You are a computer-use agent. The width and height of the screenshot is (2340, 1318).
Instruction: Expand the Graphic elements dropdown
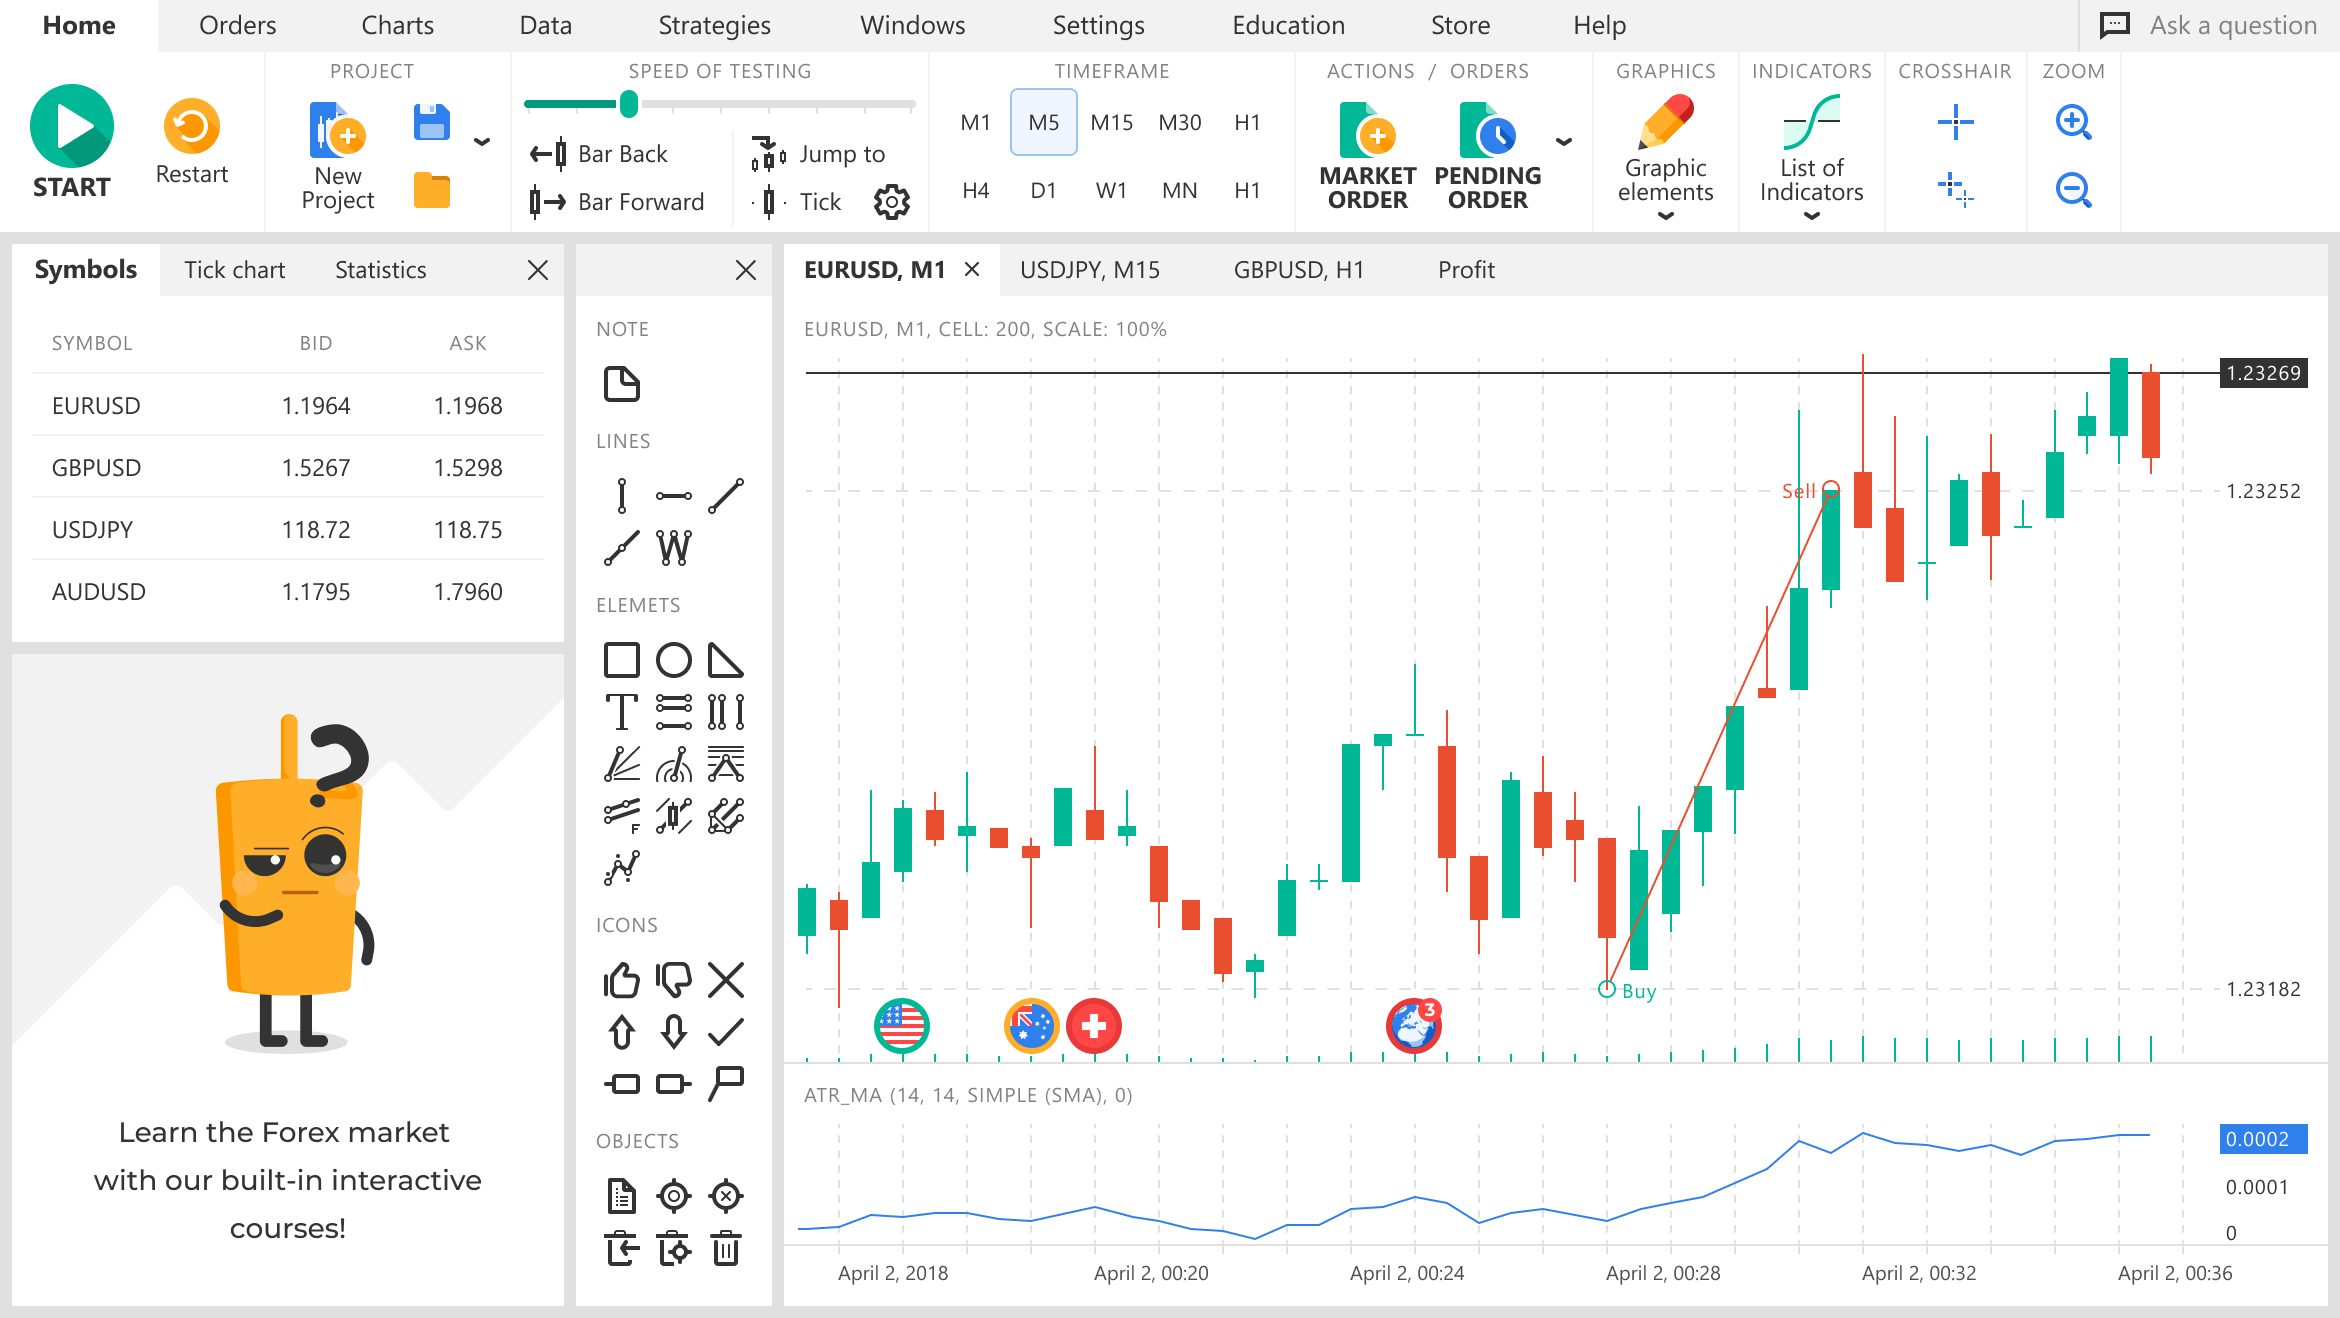[x=1665, y=216]
